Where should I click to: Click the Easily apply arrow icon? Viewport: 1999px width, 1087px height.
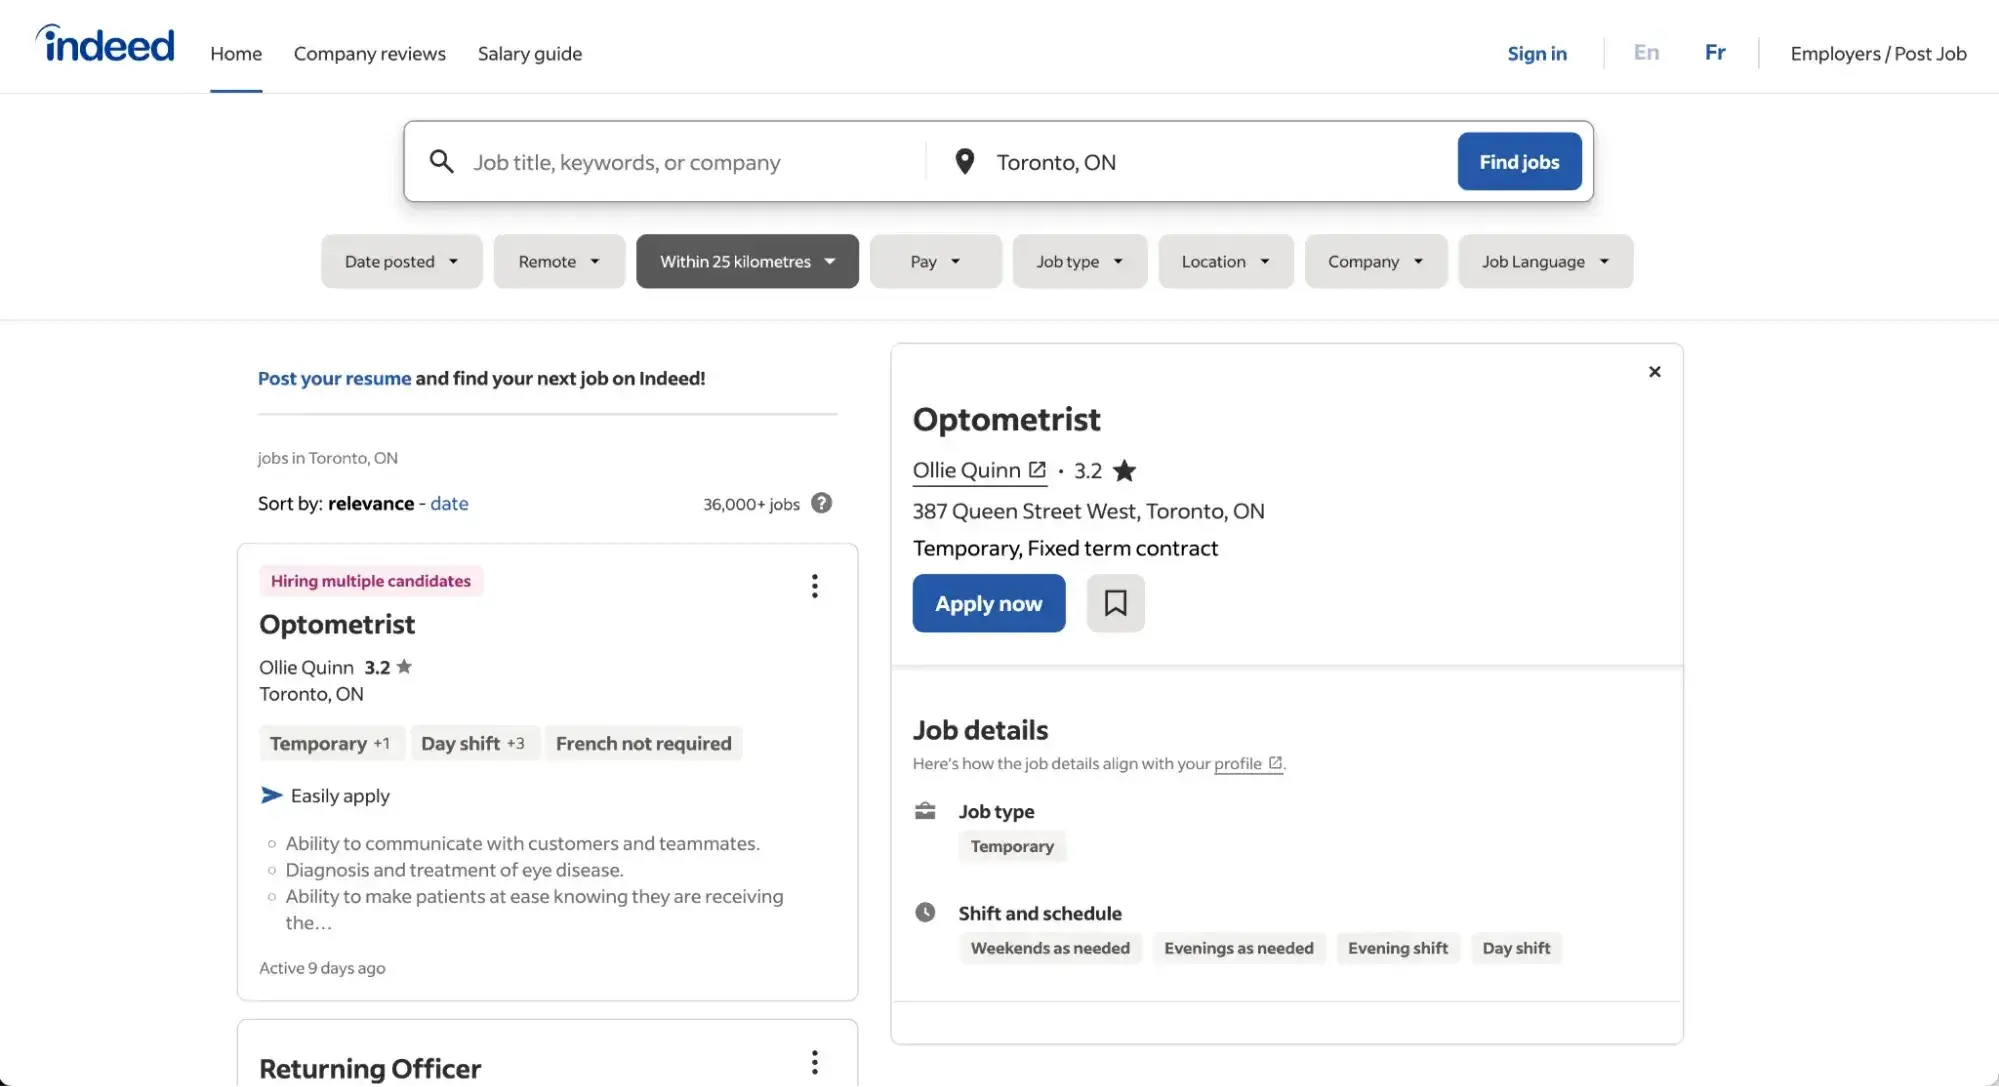pyautogui.click(x=271, y=795)
